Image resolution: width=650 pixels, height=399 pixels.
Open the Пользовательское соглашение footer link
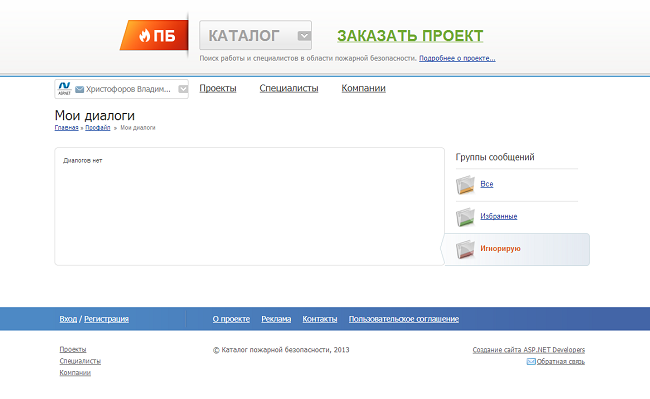(x=403, y=319)
